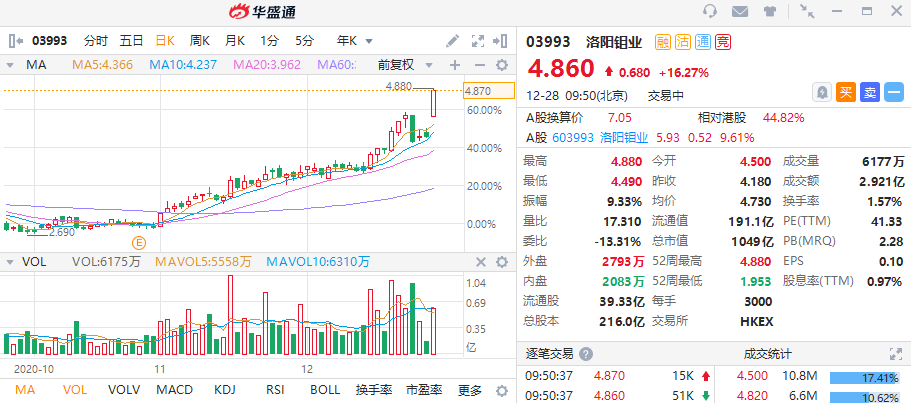911x403 pixels.
Task: Switch to 5分 chart tab
Action: click(x=304, y=41)
